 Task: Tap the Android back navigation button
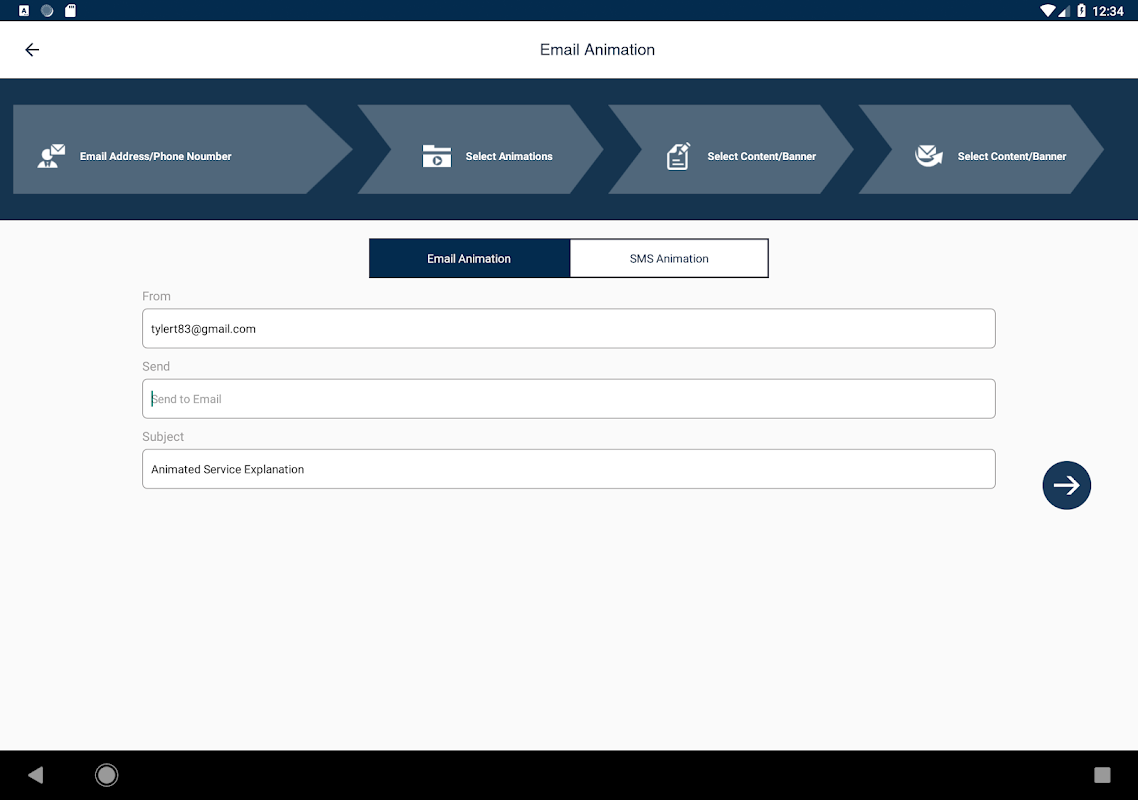(36, 775)
